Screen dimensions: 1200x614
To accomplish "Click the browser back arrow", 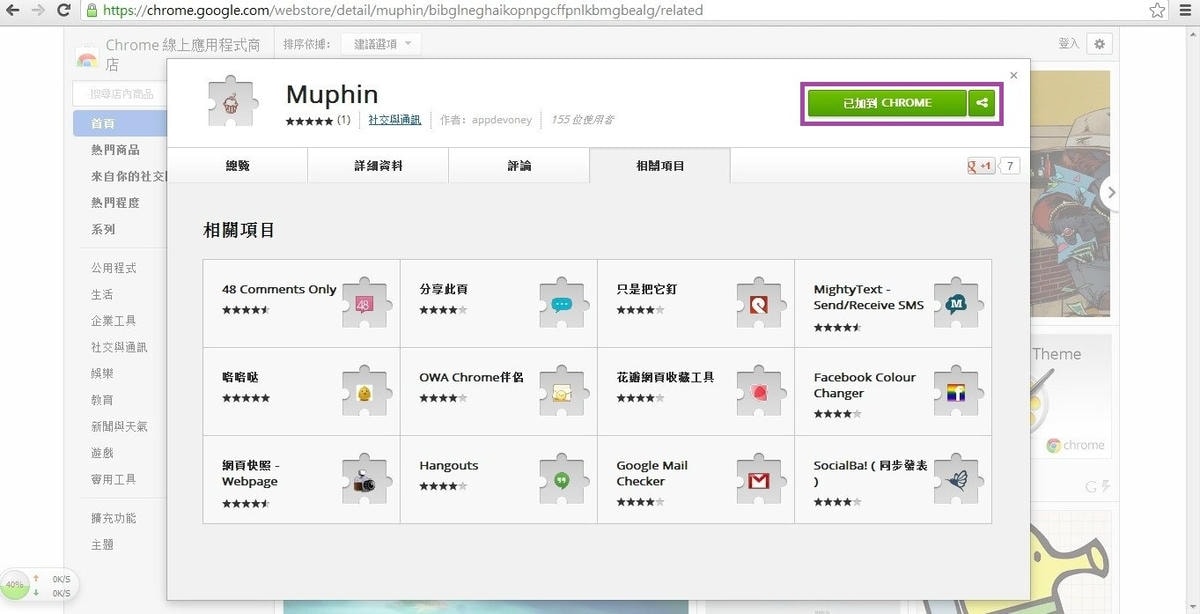I will click(13, 11).
